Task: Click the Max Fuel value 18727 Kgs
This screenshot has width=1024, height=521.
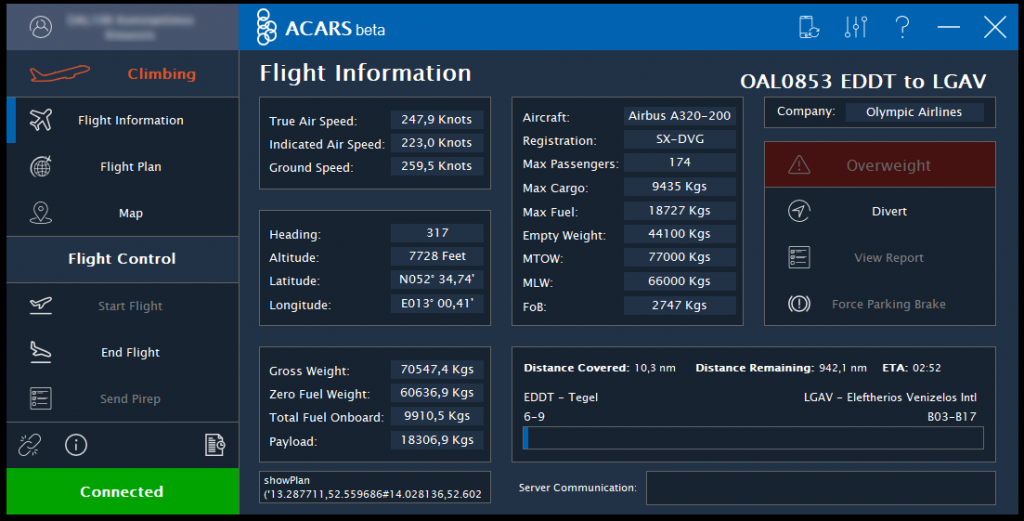Action: 679,210
